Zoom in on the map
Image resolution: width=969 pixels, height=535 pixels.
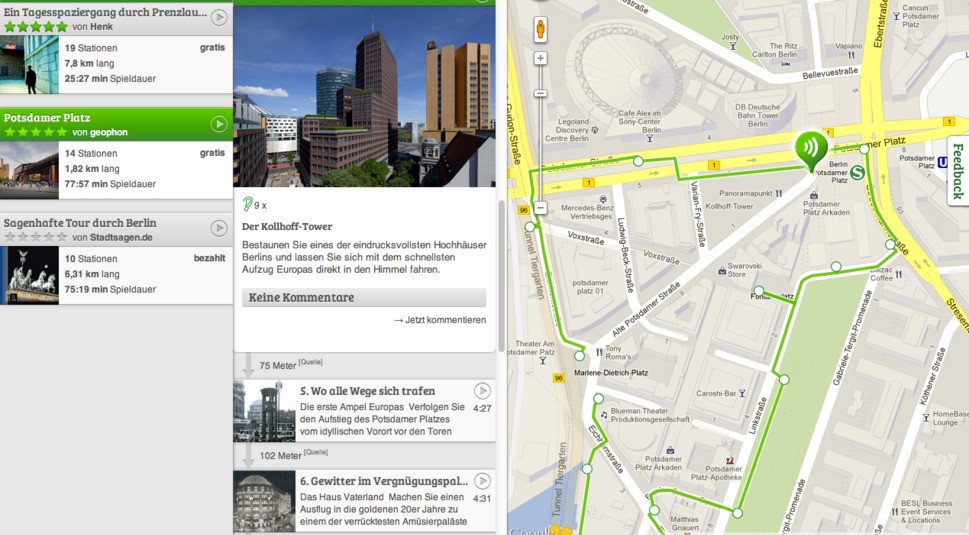point(540,59)
